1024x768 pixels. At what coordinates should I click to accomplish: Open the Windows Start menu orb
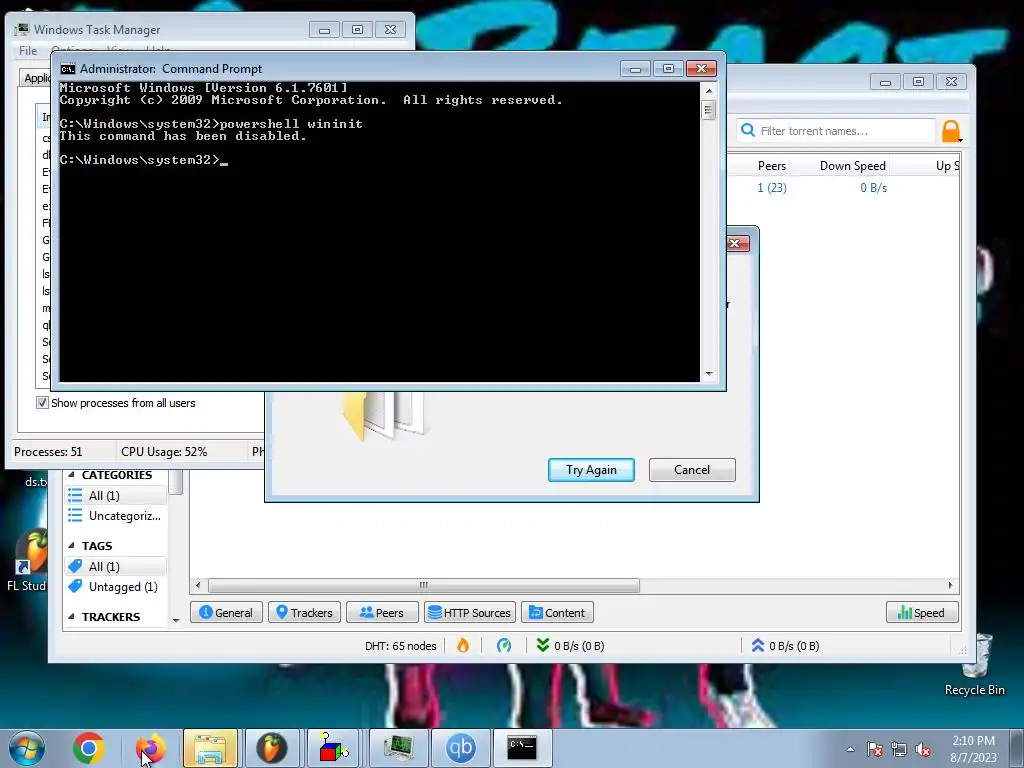tap(27, 748)
